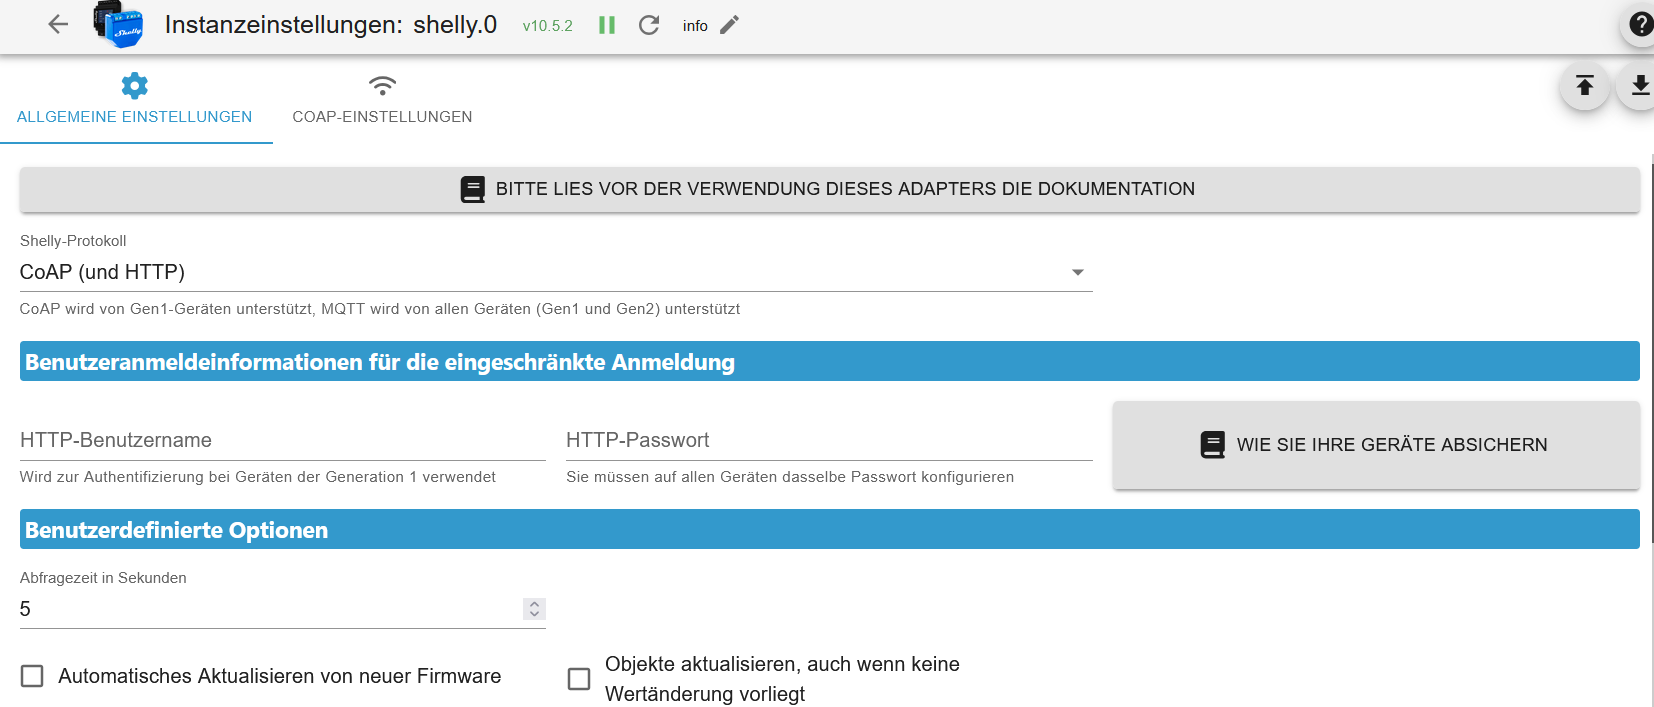Expand protocol list via dropdown arrow
The width and height of the screenshot is (1654, 707).
(x=1078, y=272)
